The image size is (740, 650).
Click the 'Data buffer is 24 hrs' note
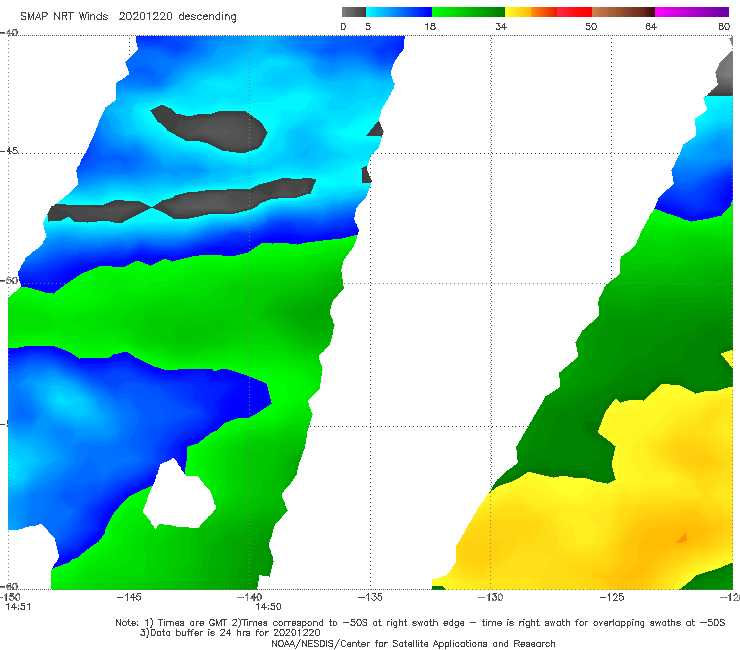tap(230, 633)
